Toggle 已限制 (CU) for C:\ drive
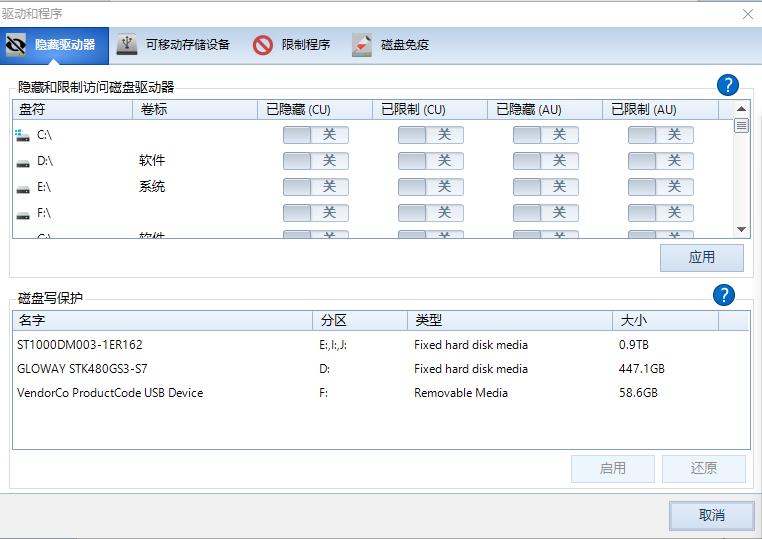The width and height of the screenshot is (762, 539). point(431,135)
